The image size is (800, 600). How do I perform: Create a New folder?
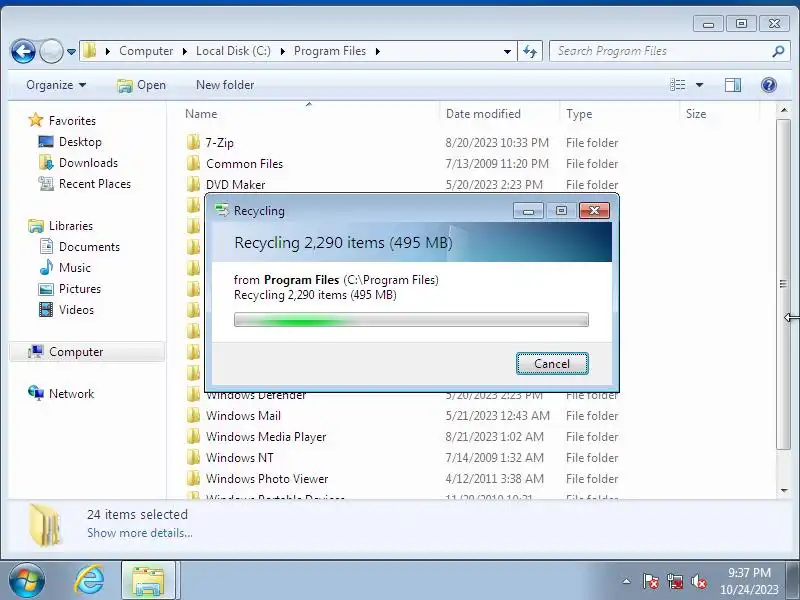click(x=225, y=85)
